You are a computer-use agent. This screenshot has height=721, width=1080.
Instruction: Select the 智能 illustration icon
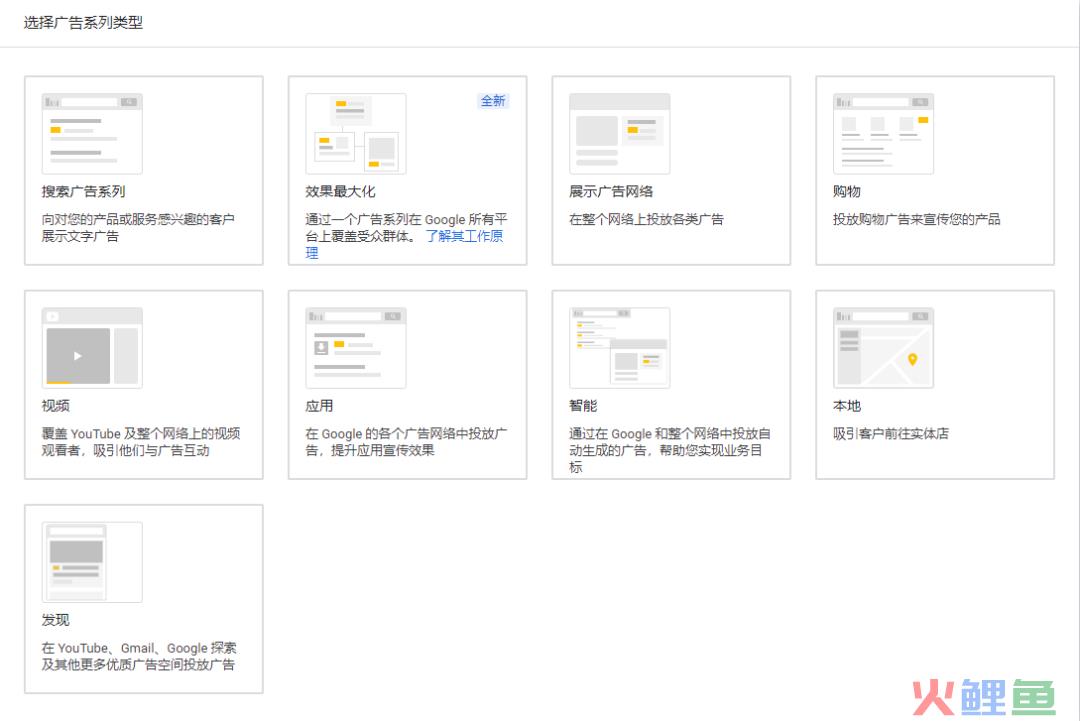[620, 348]
